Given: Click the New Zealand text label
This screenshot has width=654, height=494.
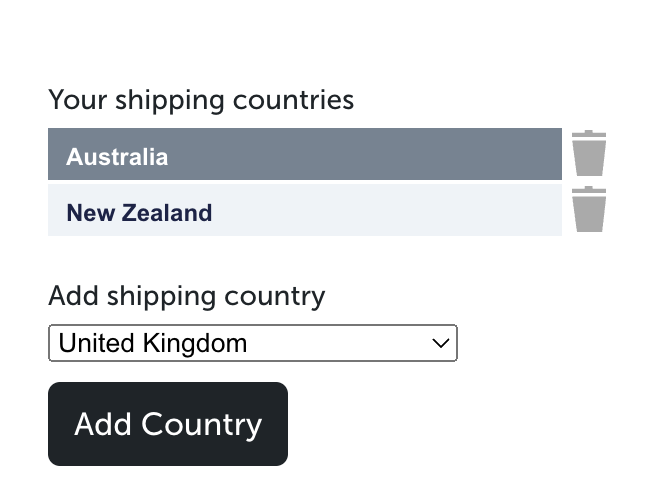Looking at the screenshot, I should pyautogui.click(x=139, y=213).
